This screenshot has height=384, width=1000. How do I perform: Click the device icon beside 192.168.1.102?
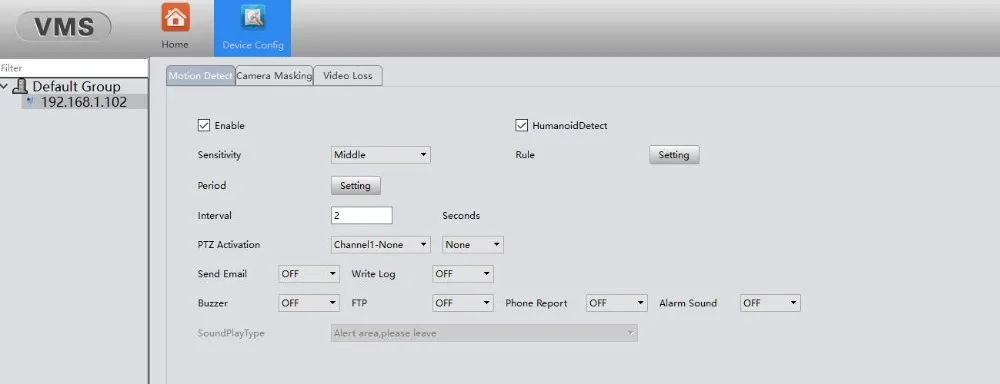30,101
